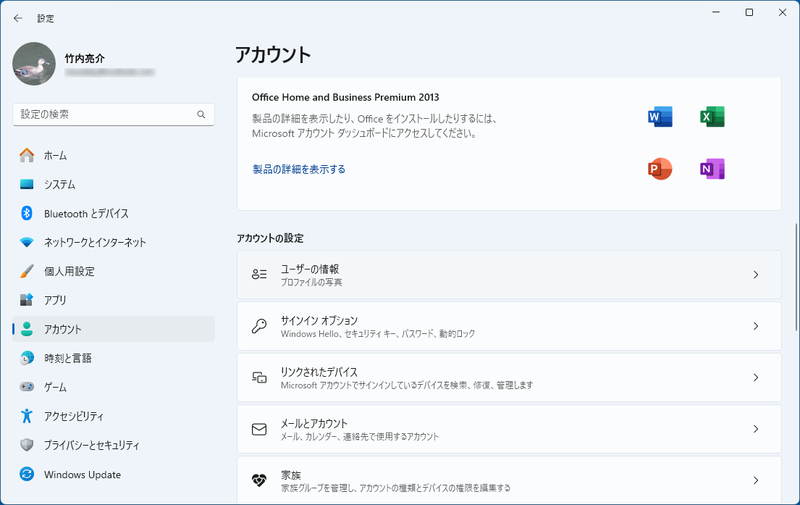Screen dimensions: 800x505
Task: Click the 個人用設定 paintbrush icon
Action: pyautogui.click(x=27, y=271)
